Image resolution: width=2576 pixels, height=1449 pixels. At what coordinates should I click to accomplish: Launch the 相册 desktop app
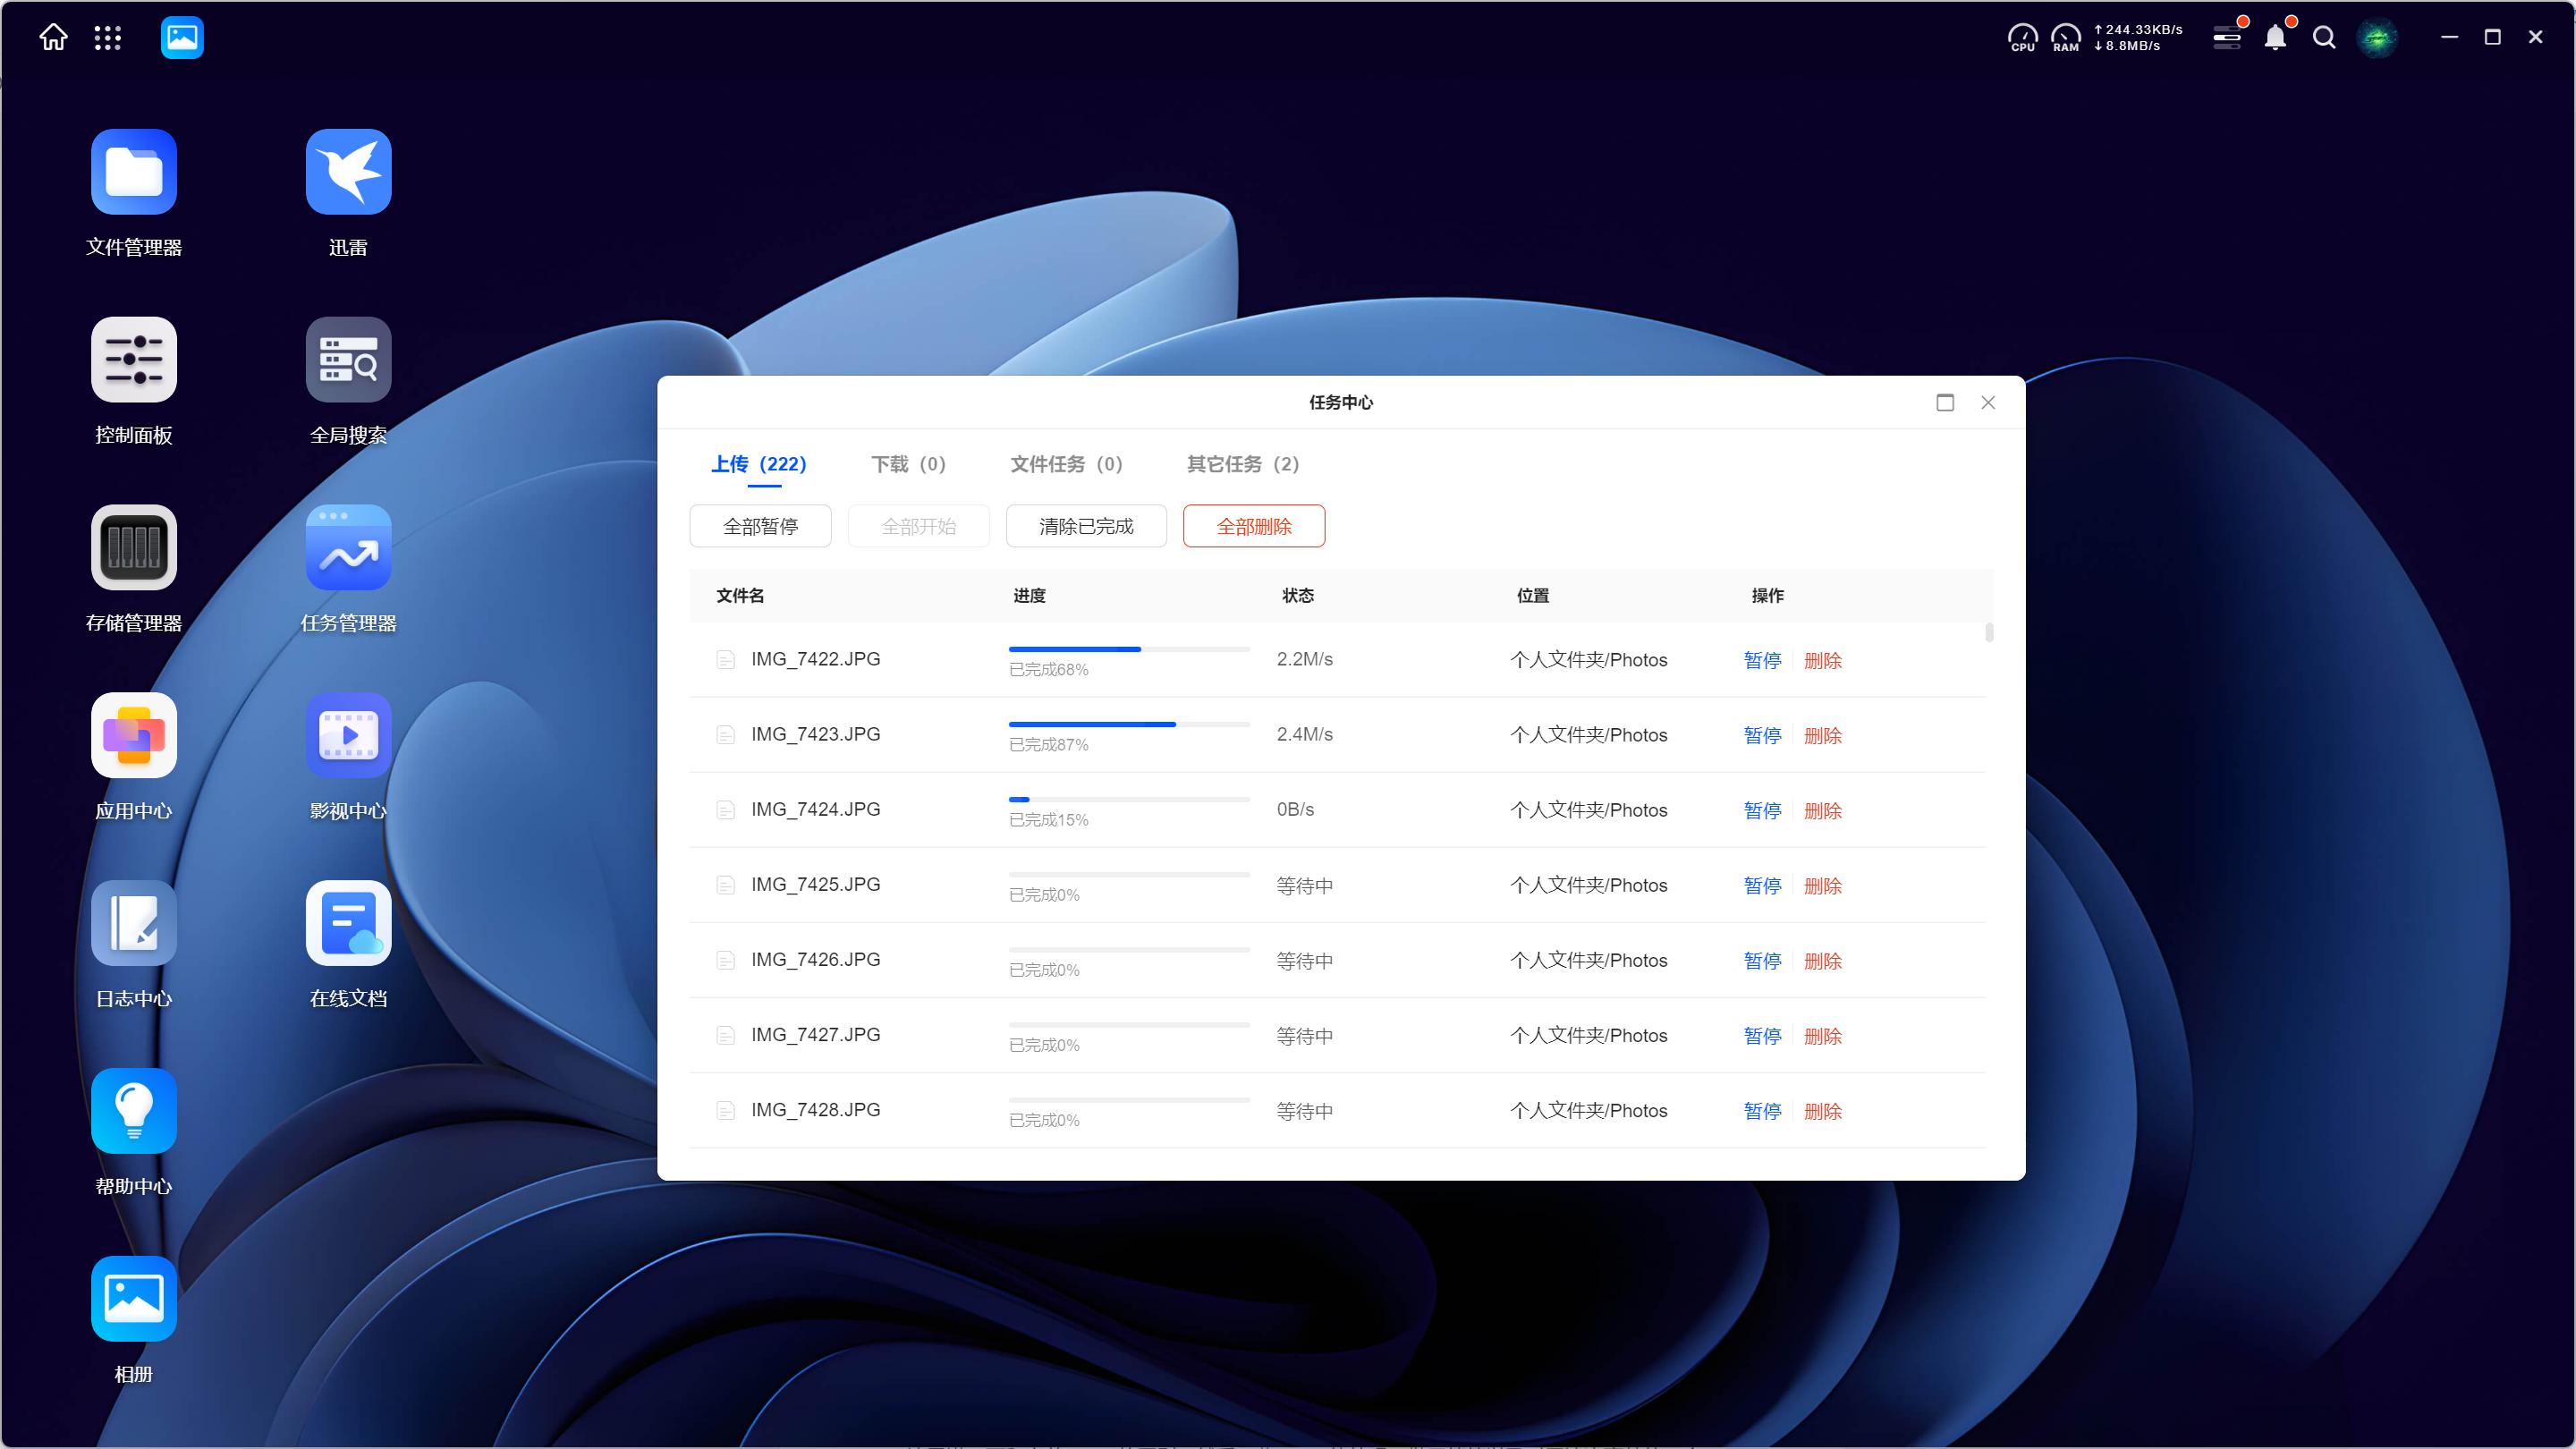tap(134, 1300)
